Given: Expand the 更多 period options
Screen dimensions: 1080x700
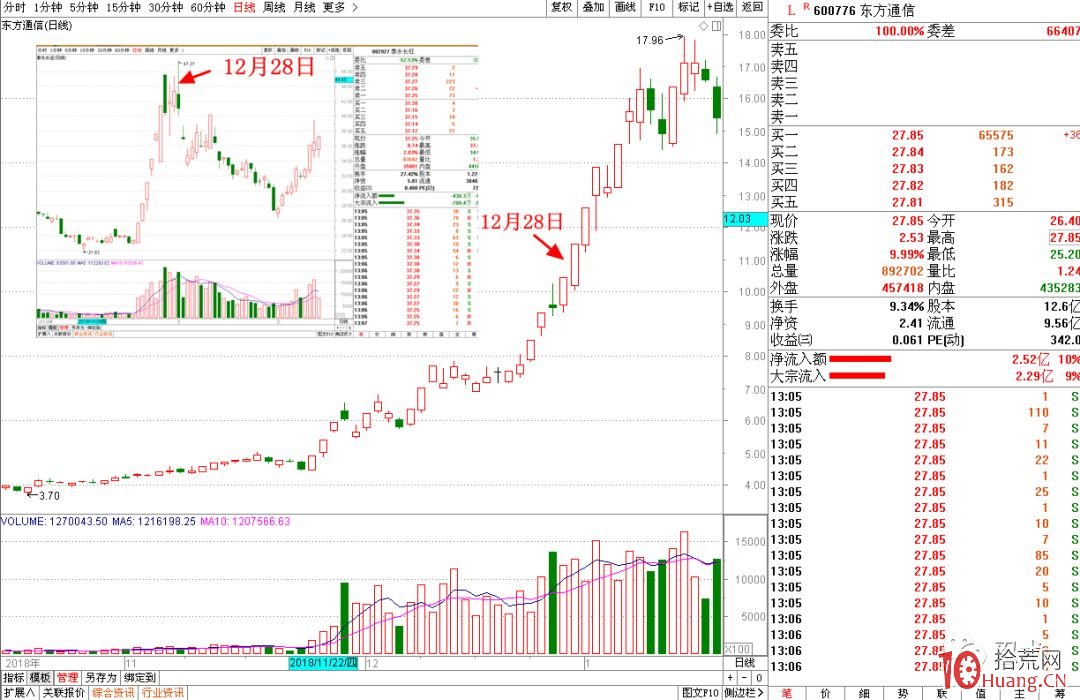Looking at the screenshot, I should (340, 8).
